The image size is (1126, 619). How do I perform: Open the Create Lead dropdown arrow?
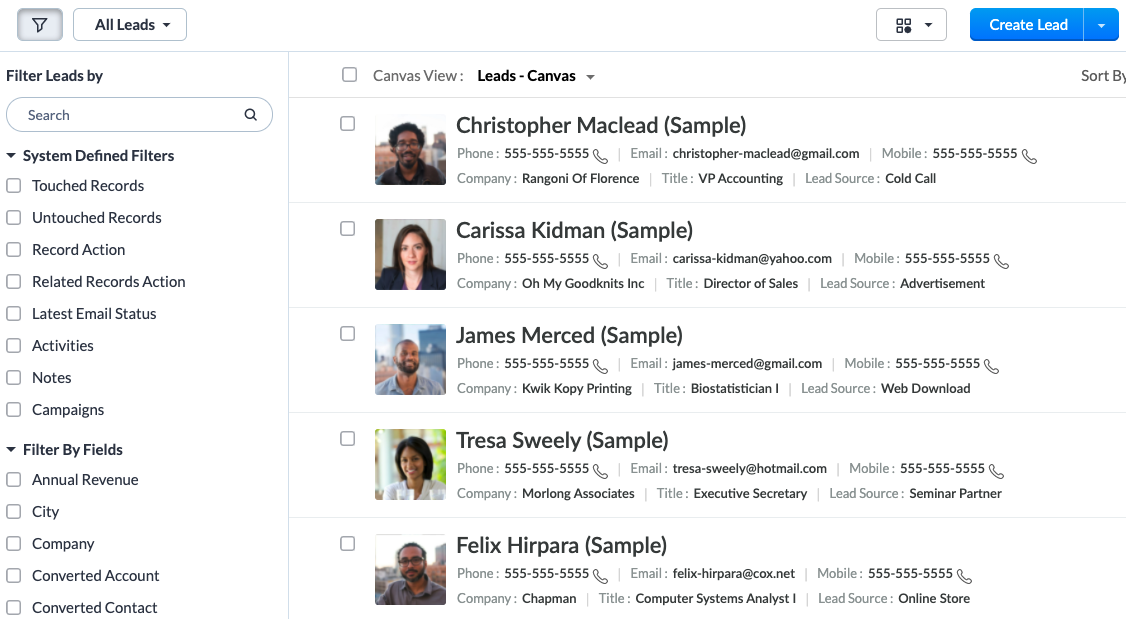1101,25
